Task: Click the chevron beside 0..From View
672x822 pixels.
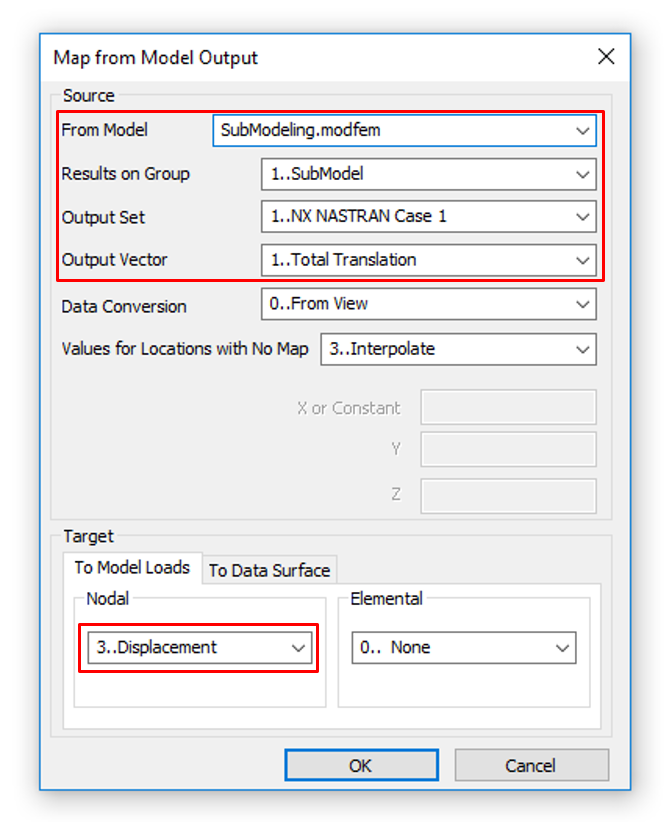Action: (582, 304)
